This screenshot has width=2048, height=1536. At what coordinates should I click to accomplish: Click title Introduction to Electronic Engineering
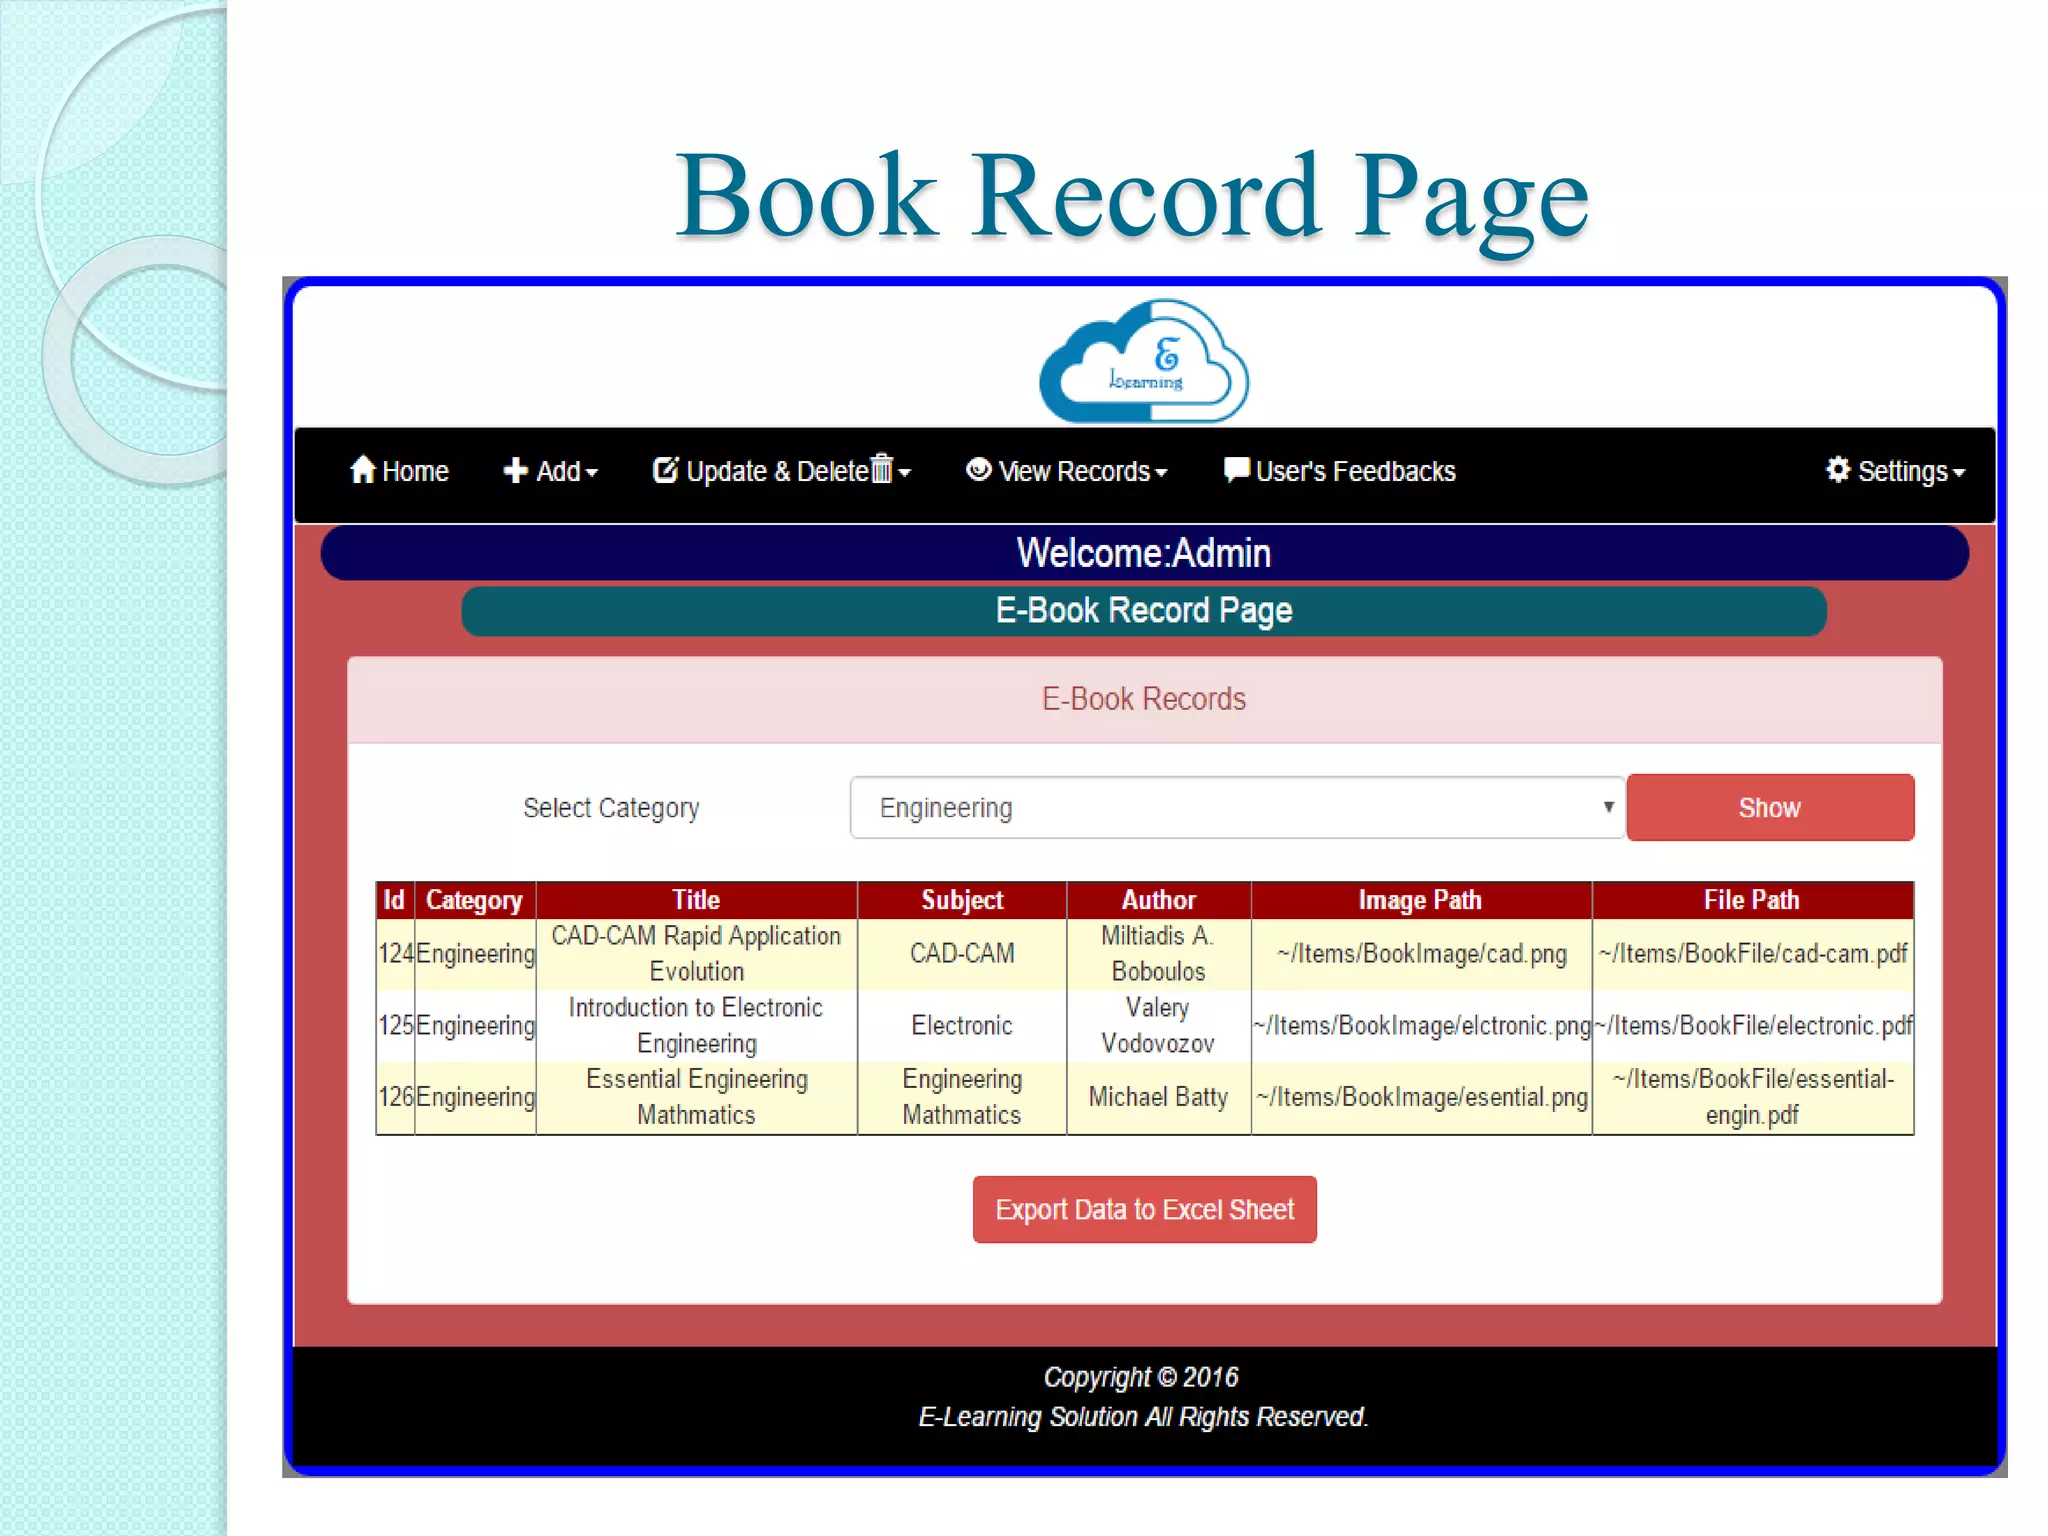click(696, 1026)
